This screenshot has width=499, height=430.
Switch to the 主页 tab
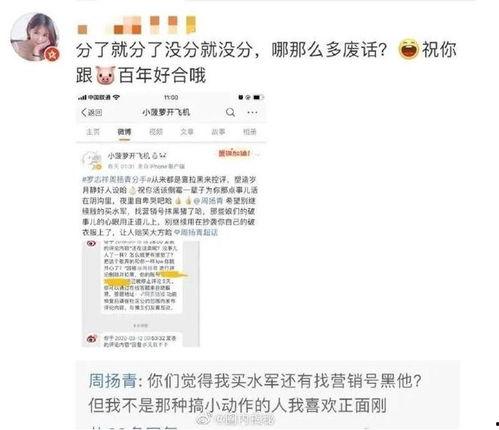click(x=93, y=132)
